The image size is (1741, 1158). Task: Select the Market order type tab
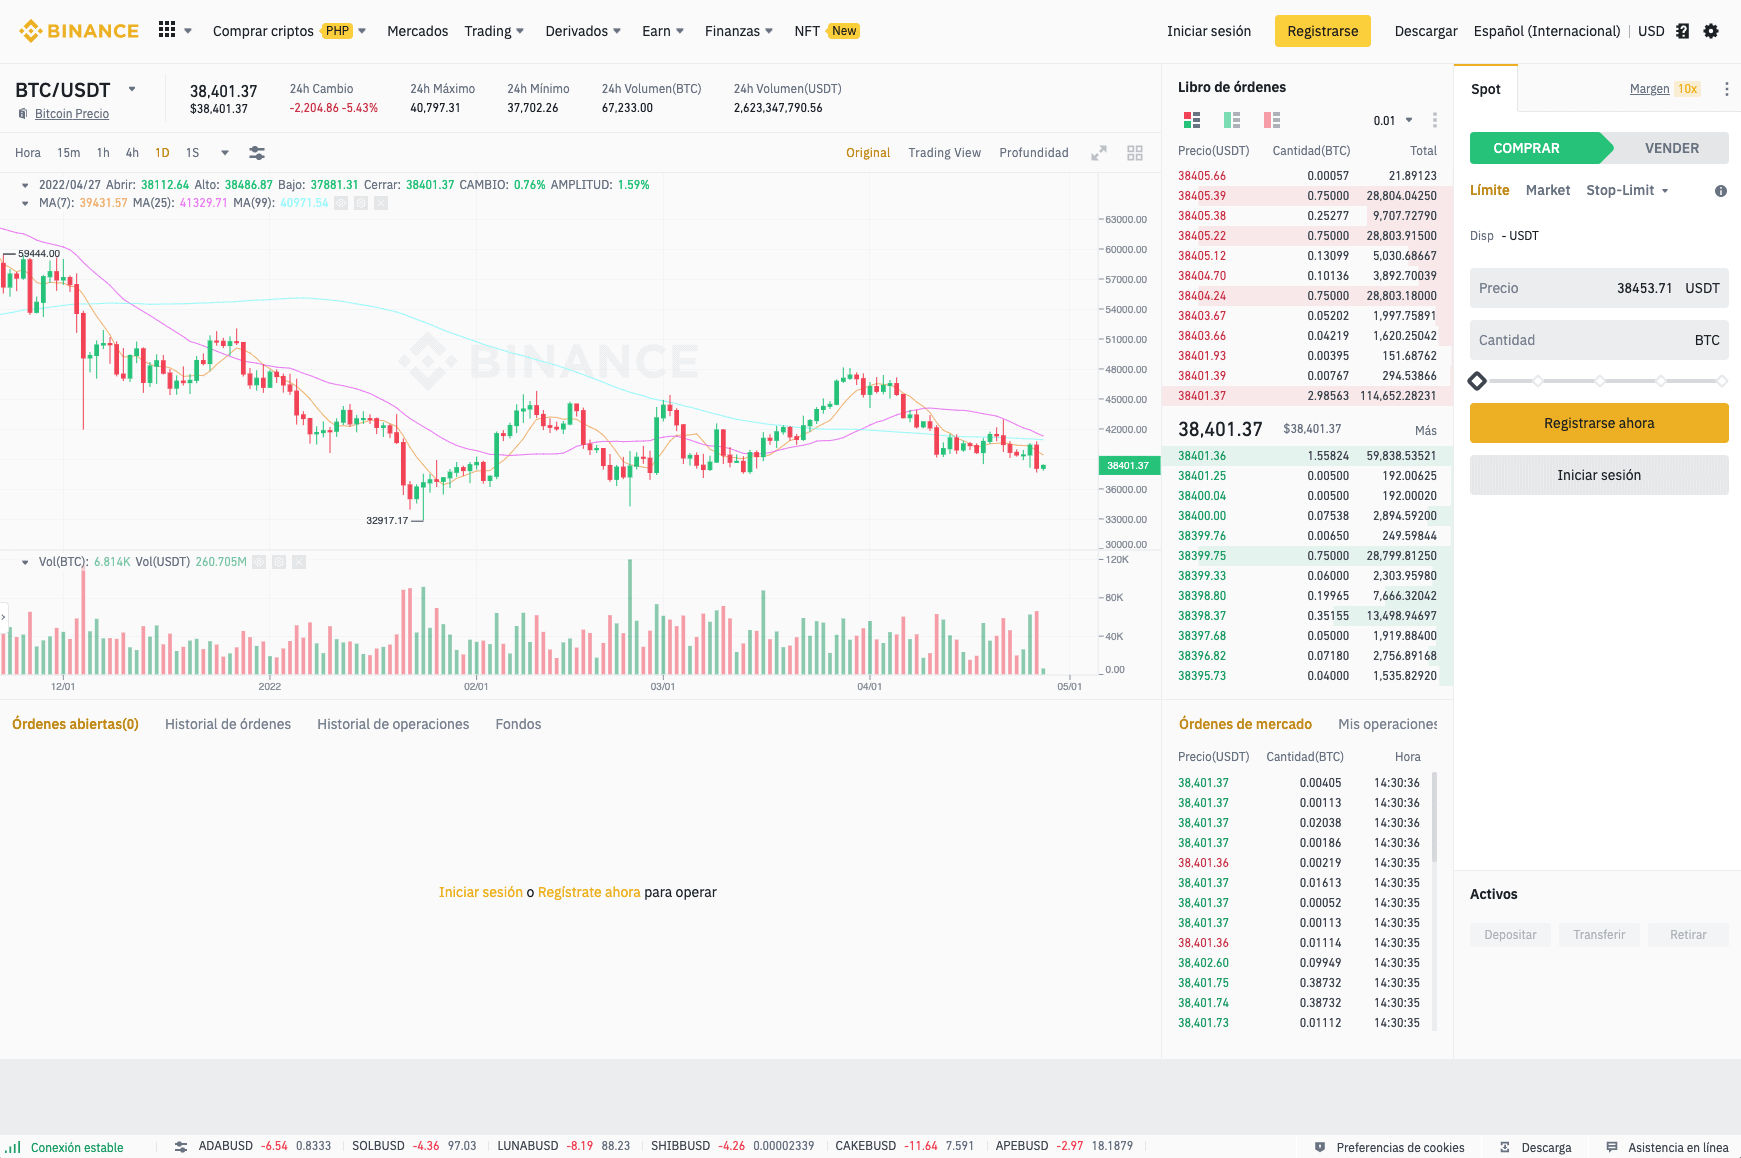(1548, 190)
